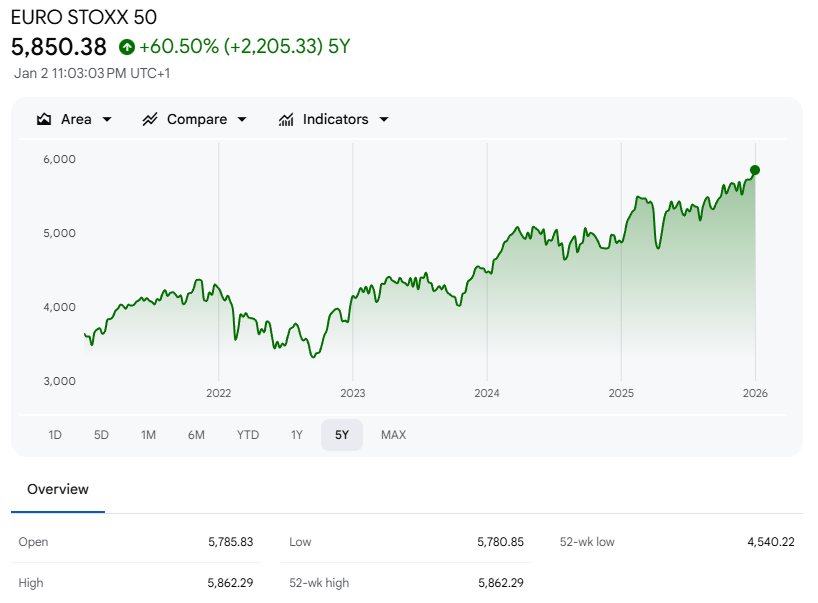
Task: Click the 2025 x-axis label
Action: click(x=621, y=393)
